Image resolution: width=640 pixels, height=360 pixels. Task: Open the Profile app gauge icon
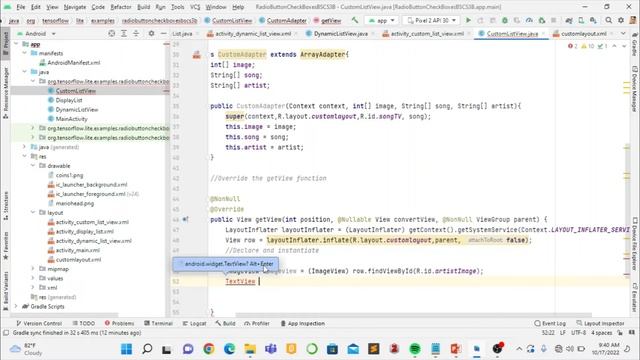[529, 20]
